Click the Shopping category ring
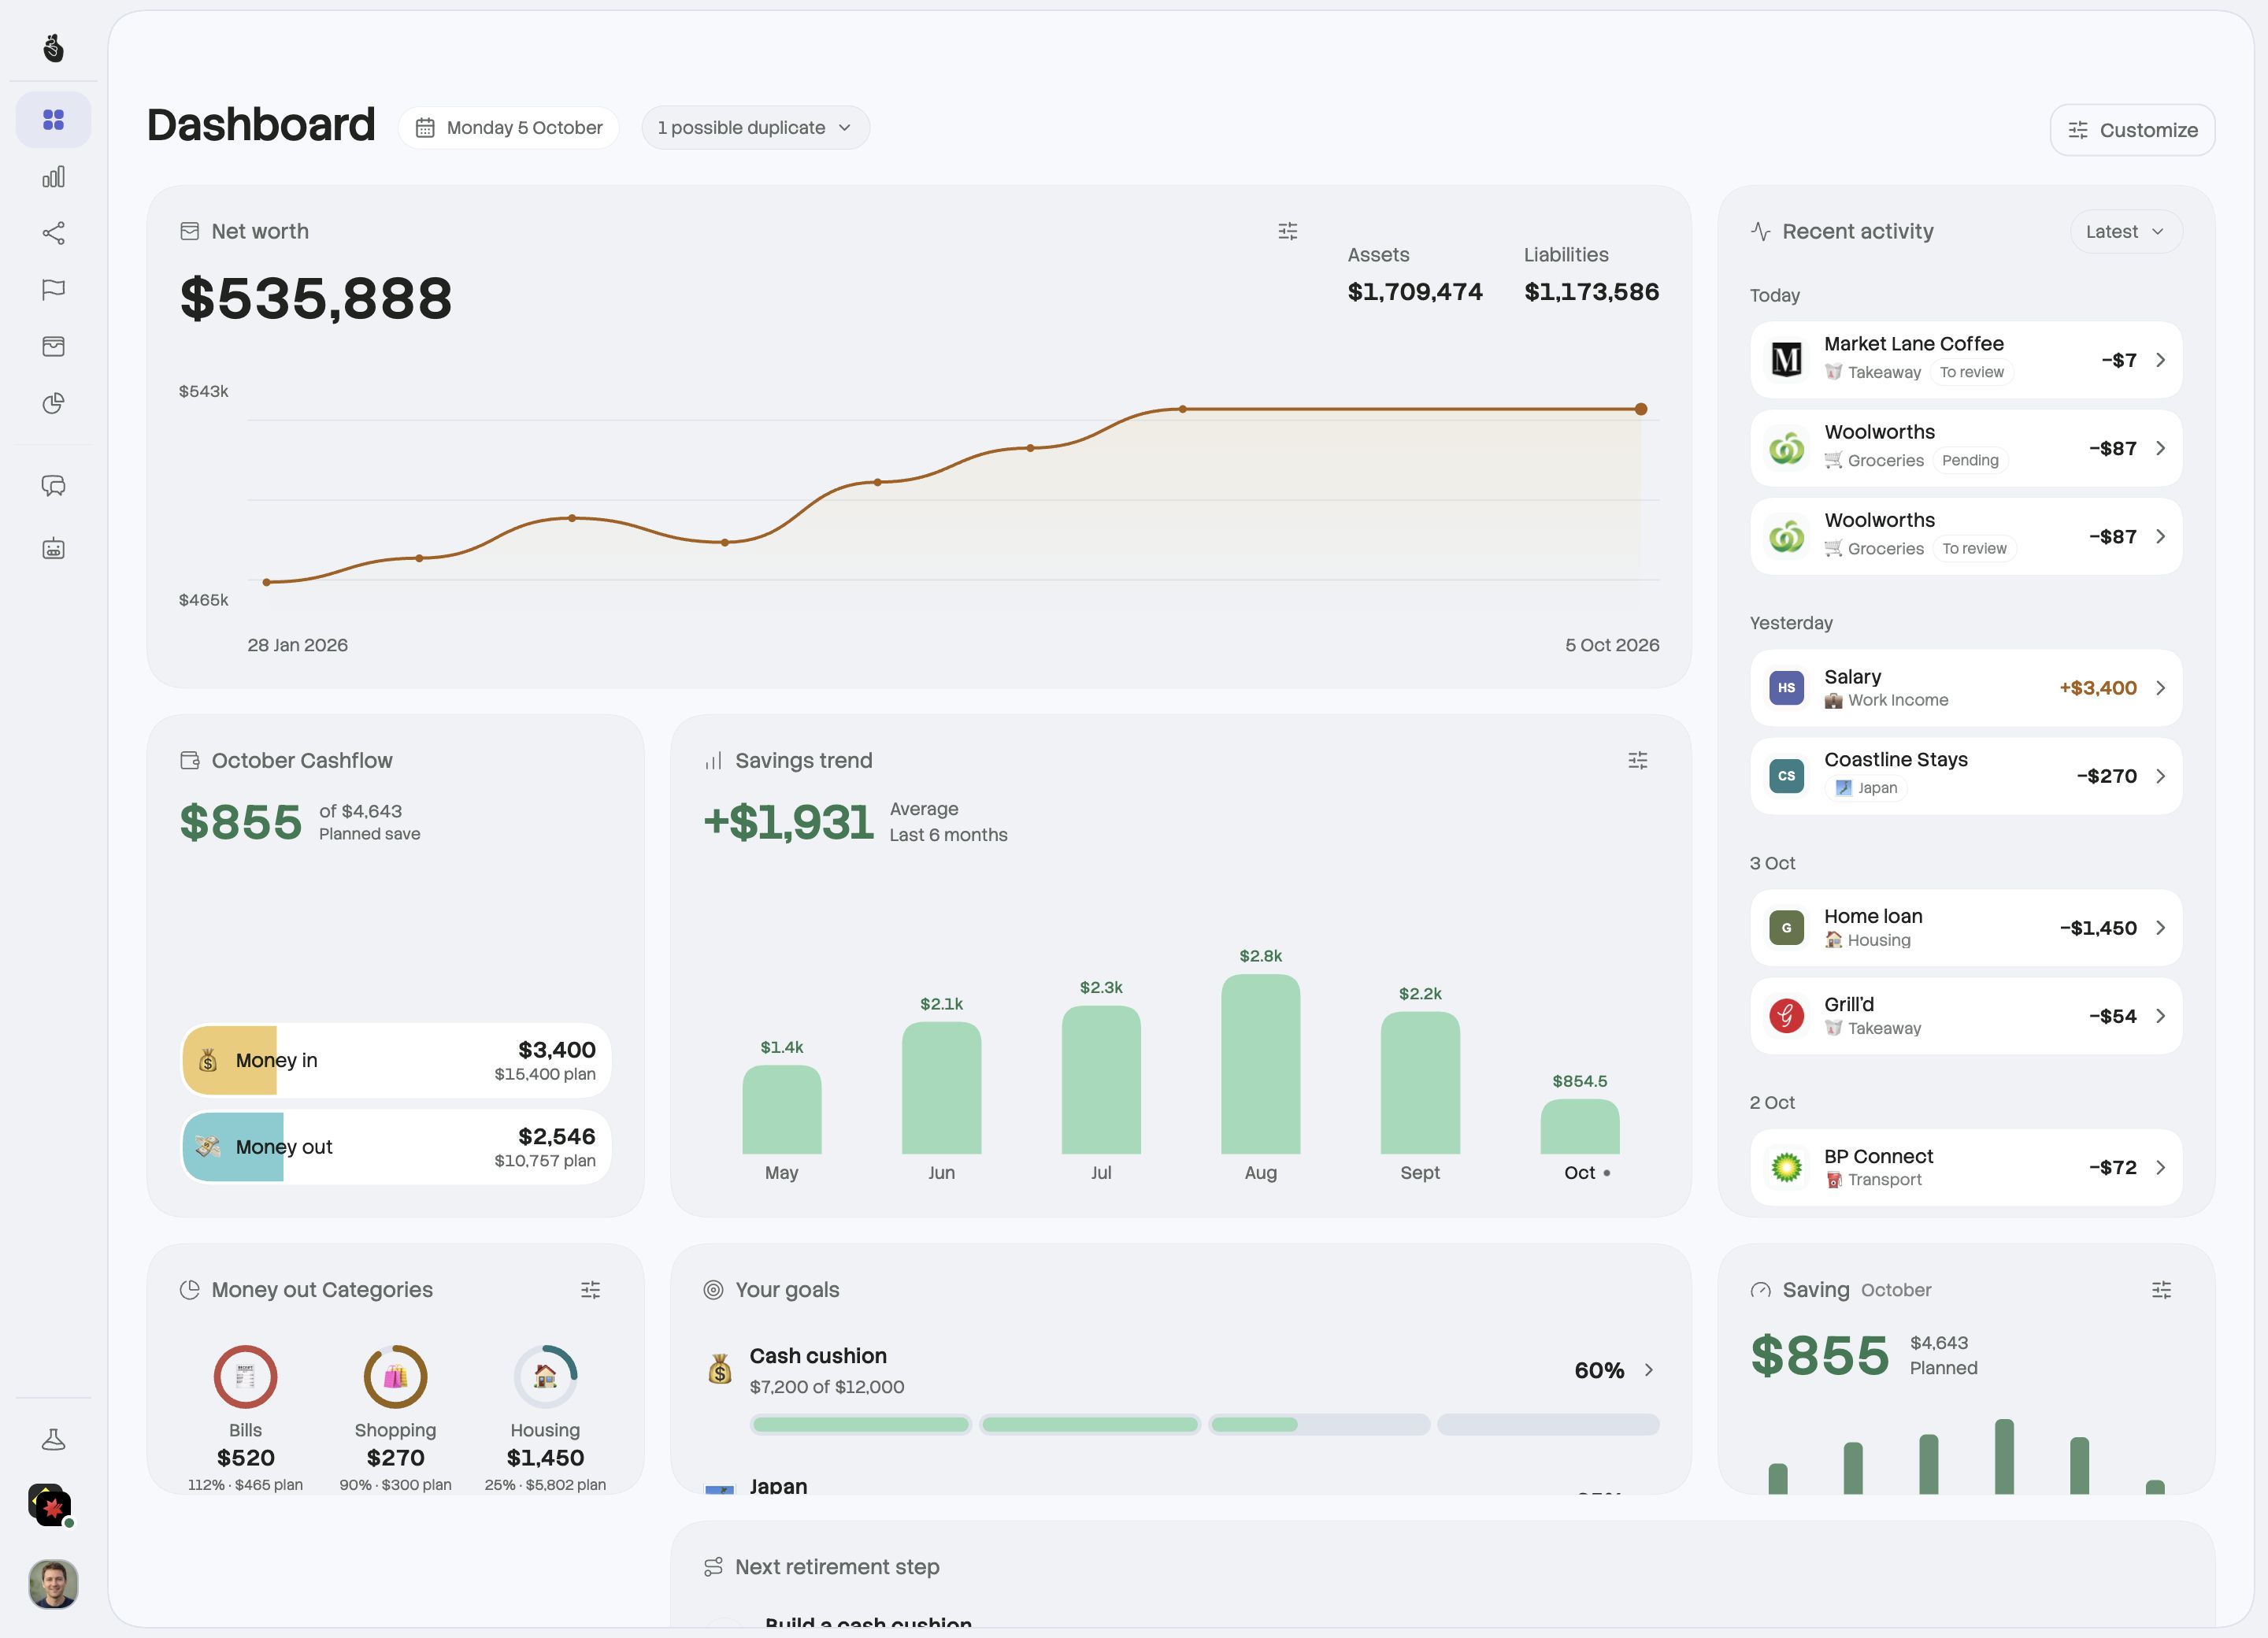 [395, 1376]
